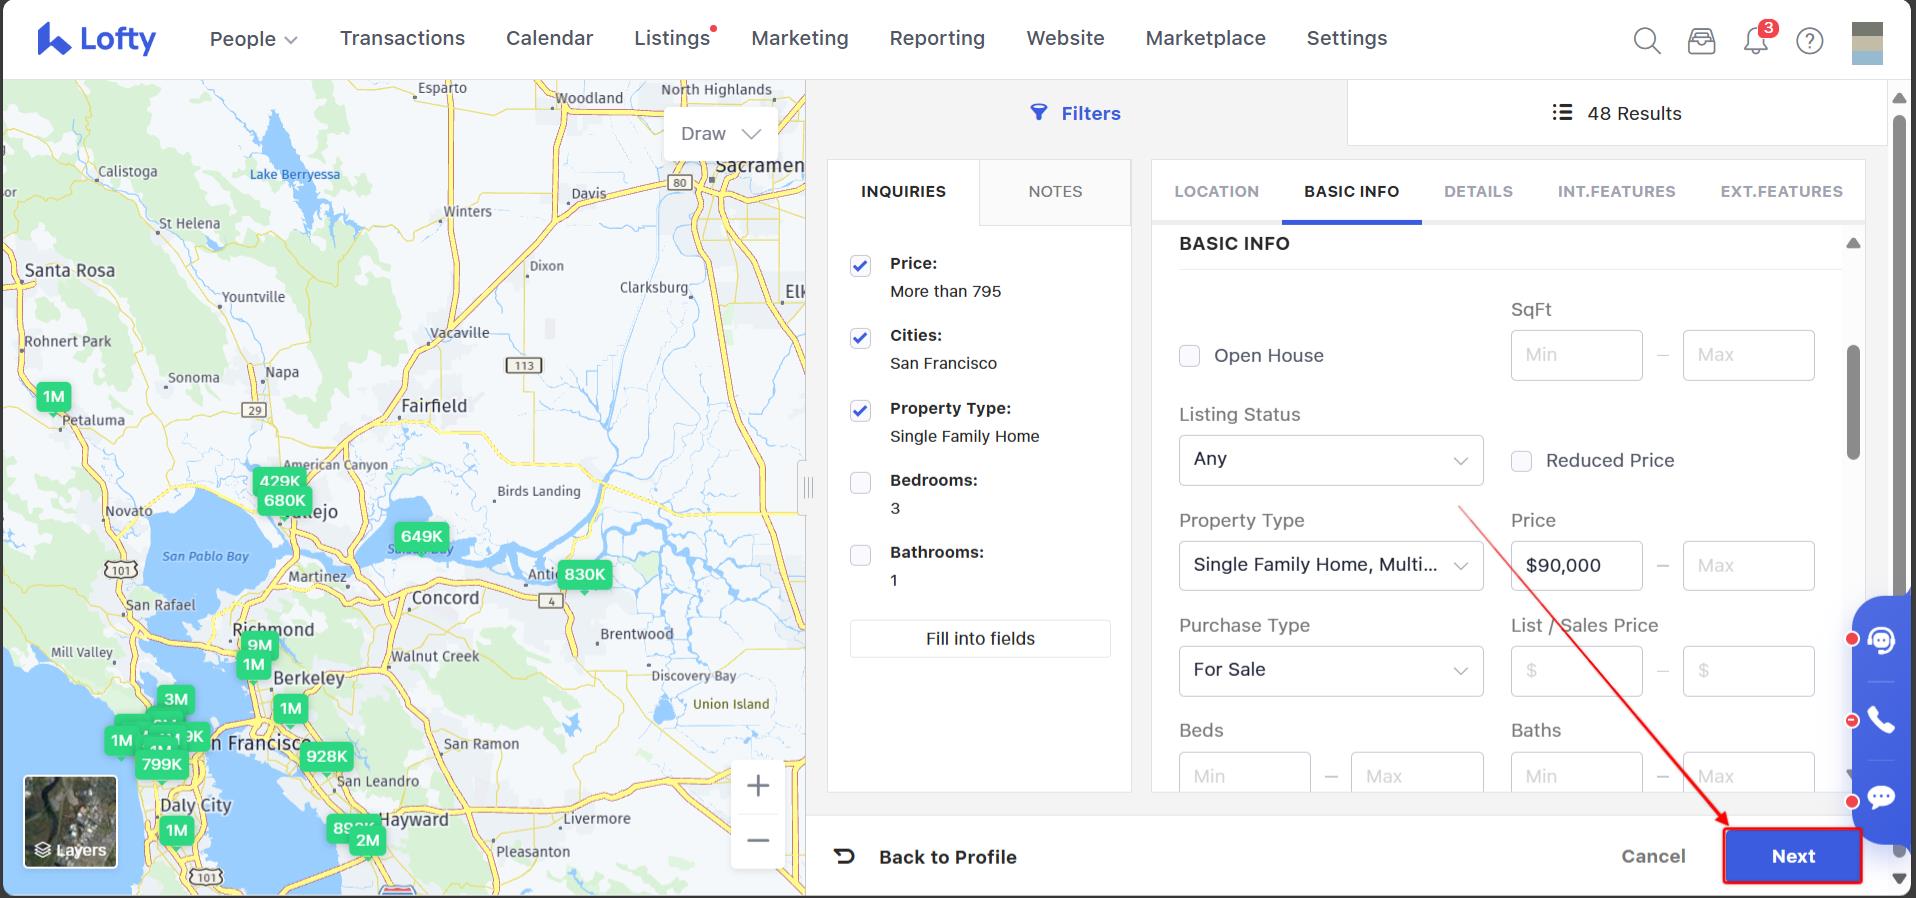Uncheck the Property Type inquiry checkbox
This screenshot has height=898, width=1916.
[860, 411]
